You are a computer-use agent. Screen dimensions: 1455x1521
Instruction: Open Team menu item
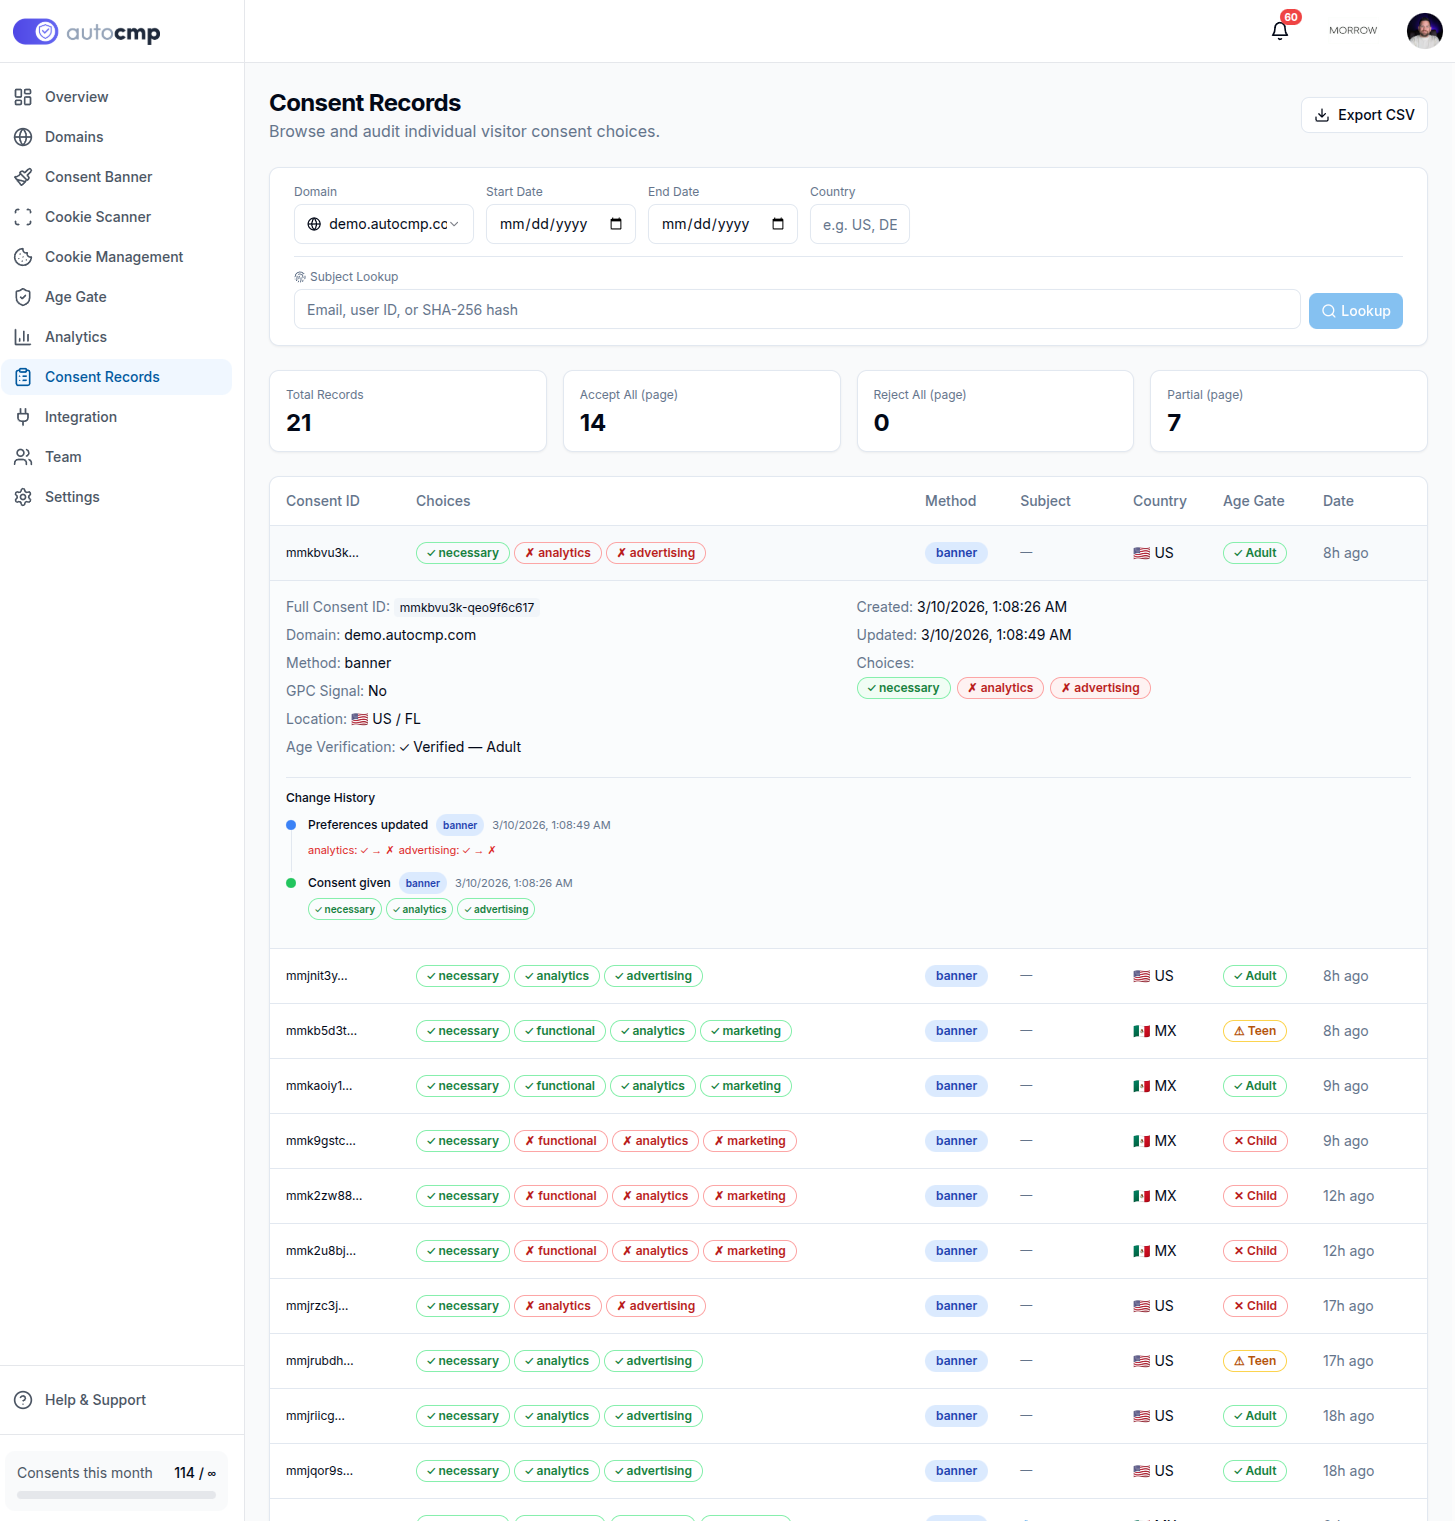[117, 457]
